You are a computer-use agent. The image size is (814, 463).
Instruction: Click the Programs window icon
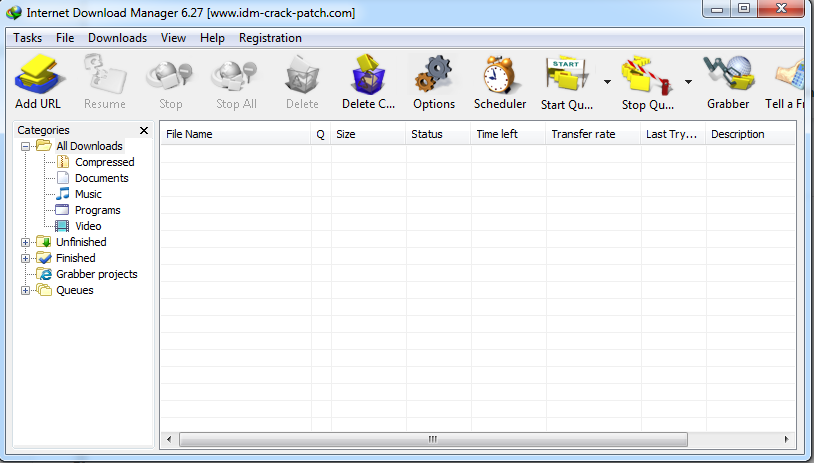coord(62,210)
